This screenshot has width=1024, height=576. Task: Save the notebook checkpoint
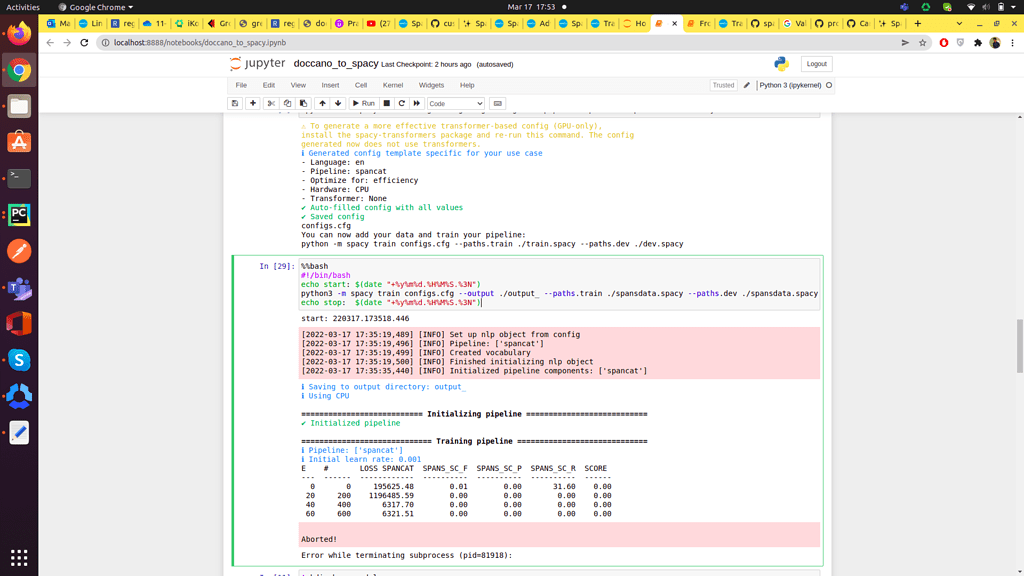coord(236,103)
